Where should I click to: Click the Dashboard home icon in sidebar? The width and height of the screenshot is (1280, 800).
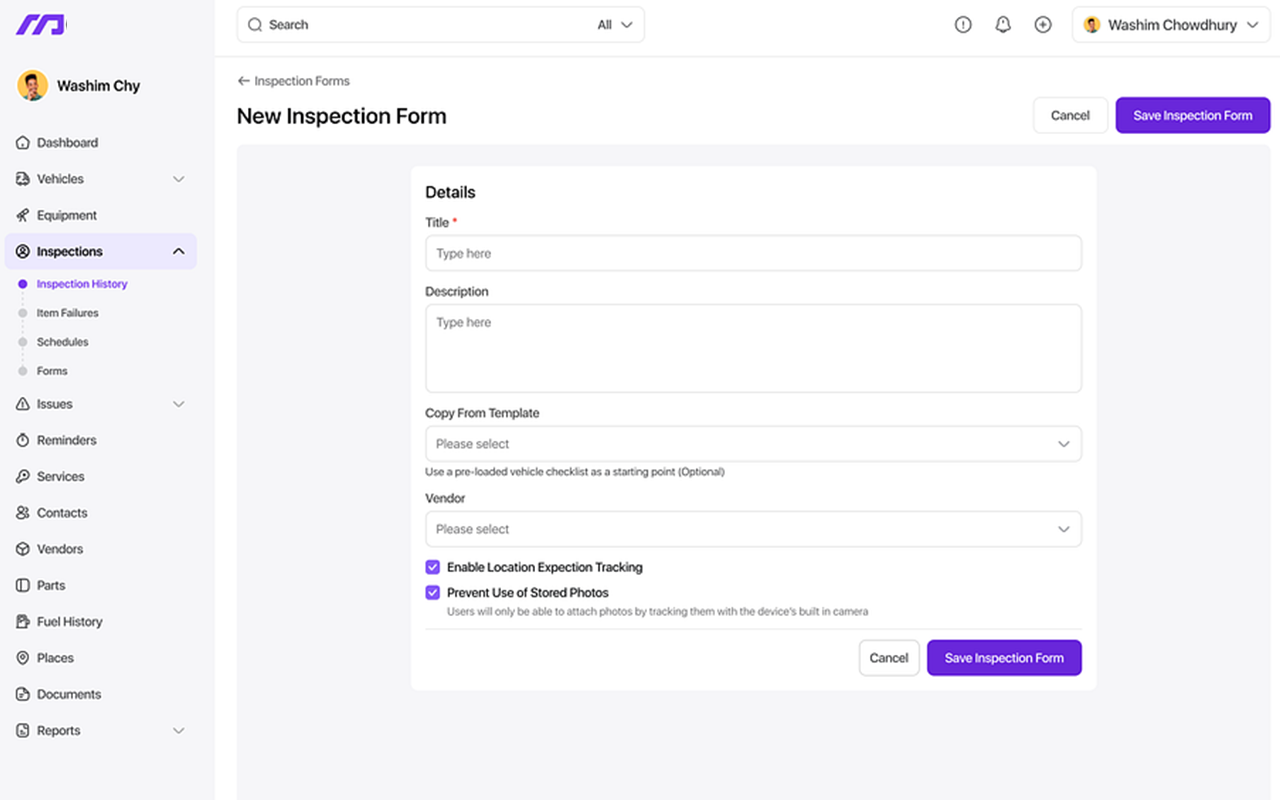(x=23, y=143)
